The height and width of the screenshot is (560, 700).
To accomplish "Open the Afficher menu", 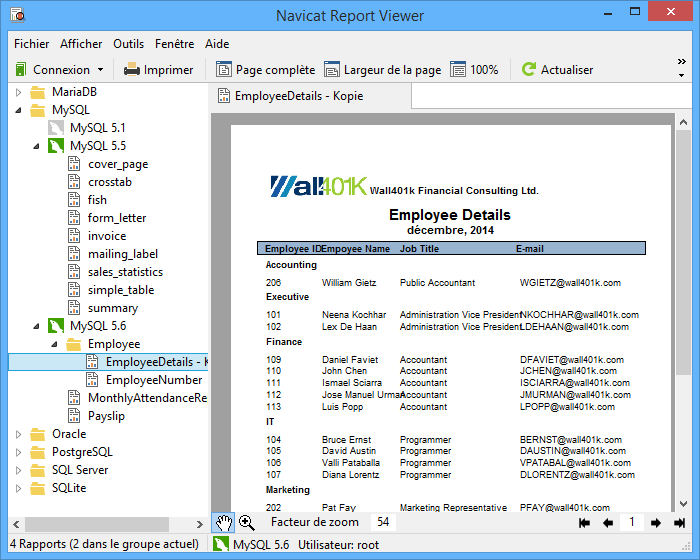I will [x=81, y=44].
